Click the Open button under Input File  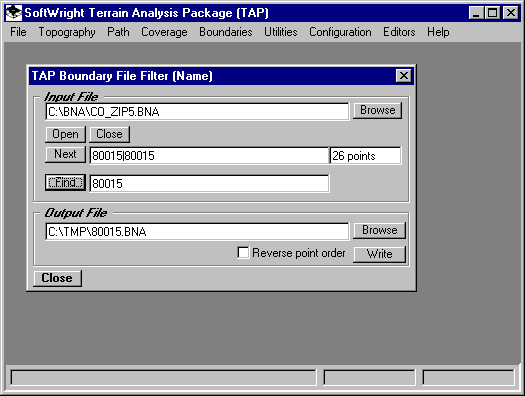point(65,134)
